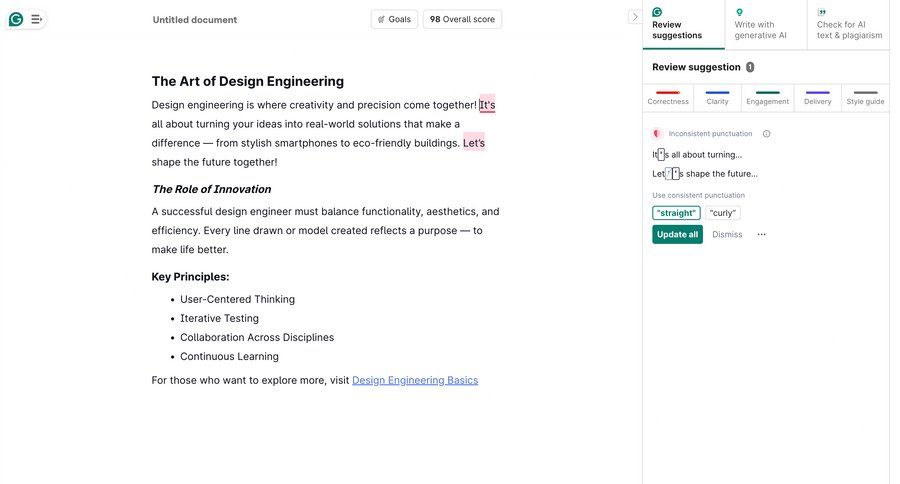Click the Continuous Learning bullet
Viewport: 900px width, 484px height.
(x=229, y=356)
